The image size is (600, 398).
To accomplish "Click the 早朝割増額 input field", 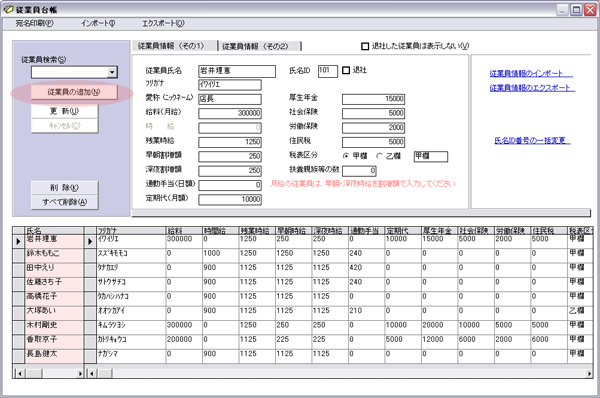I will [x=230, y=156].
